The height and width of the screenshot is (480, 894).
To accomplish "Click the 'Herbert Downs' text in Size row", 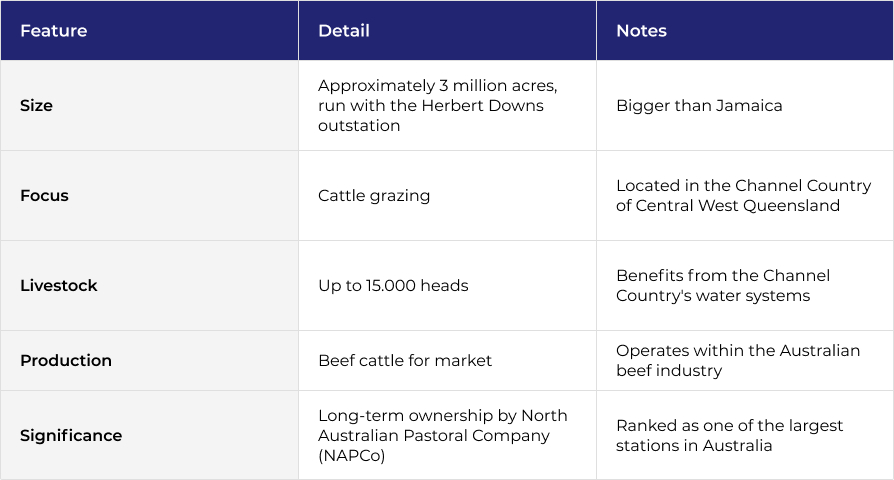I will [x=482, y=105].
